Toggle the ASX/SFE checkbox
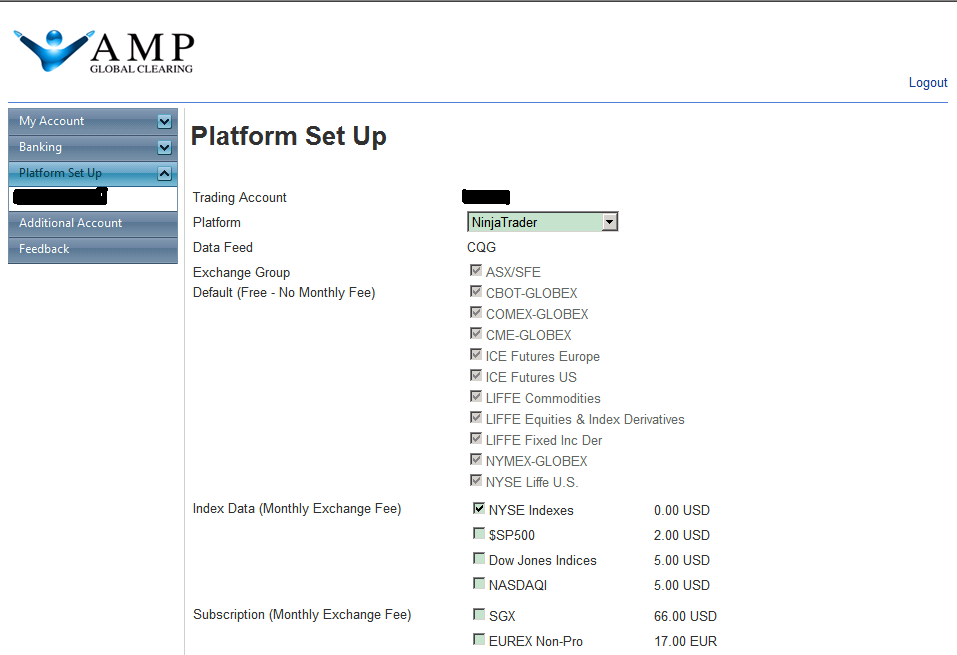Image resolution: width=957 pixels, height=655 pixels. 476,270
